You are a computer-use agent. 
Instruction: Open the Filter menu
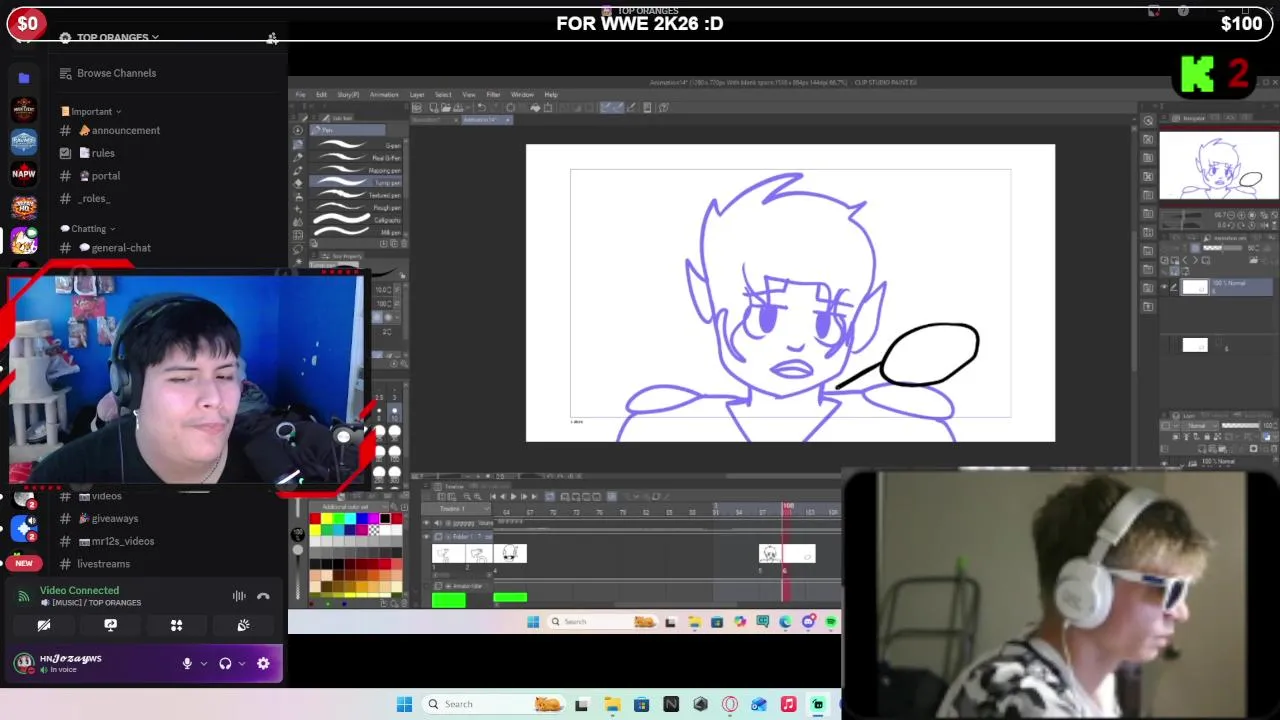[493, 94]
